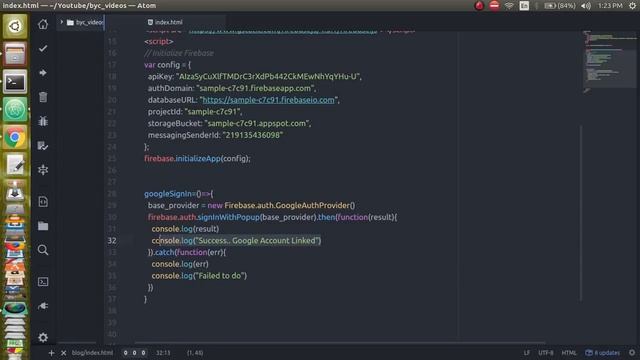Screen dimensions: 640x360
Task: Click the folder icon in the tool bar
Action: click(x=43, y=226)
